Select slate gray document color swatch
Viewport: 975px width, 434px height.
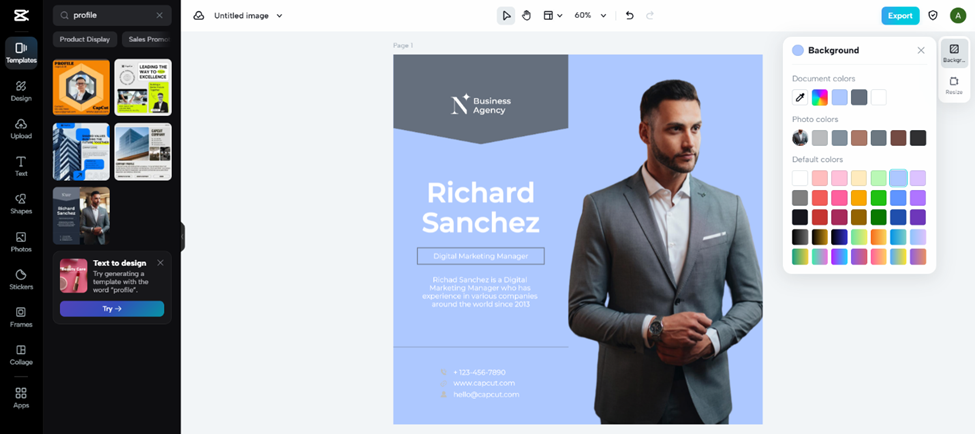point(859,98)
